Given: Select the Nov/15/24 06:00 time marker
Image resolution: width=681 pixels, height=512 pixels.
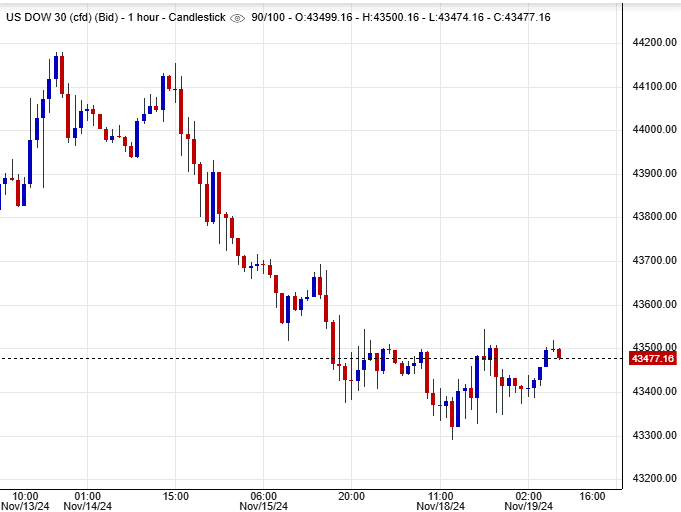Looking at the screenshot, I should (263, 500).
